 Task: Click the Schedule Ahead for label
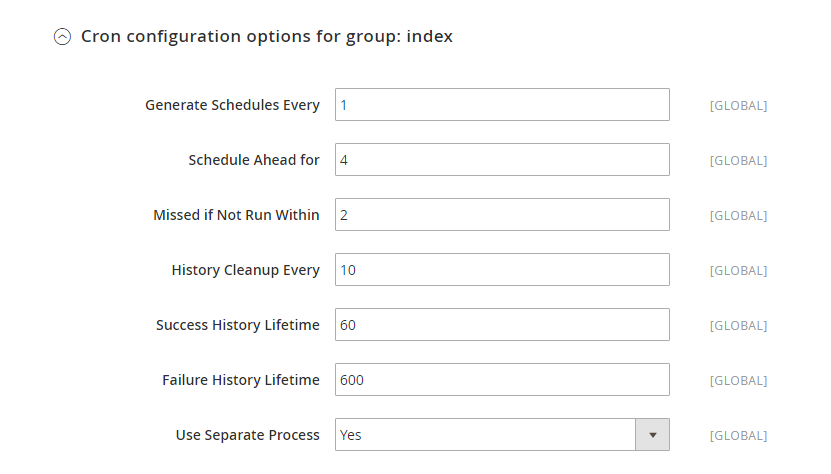(254, 160)
